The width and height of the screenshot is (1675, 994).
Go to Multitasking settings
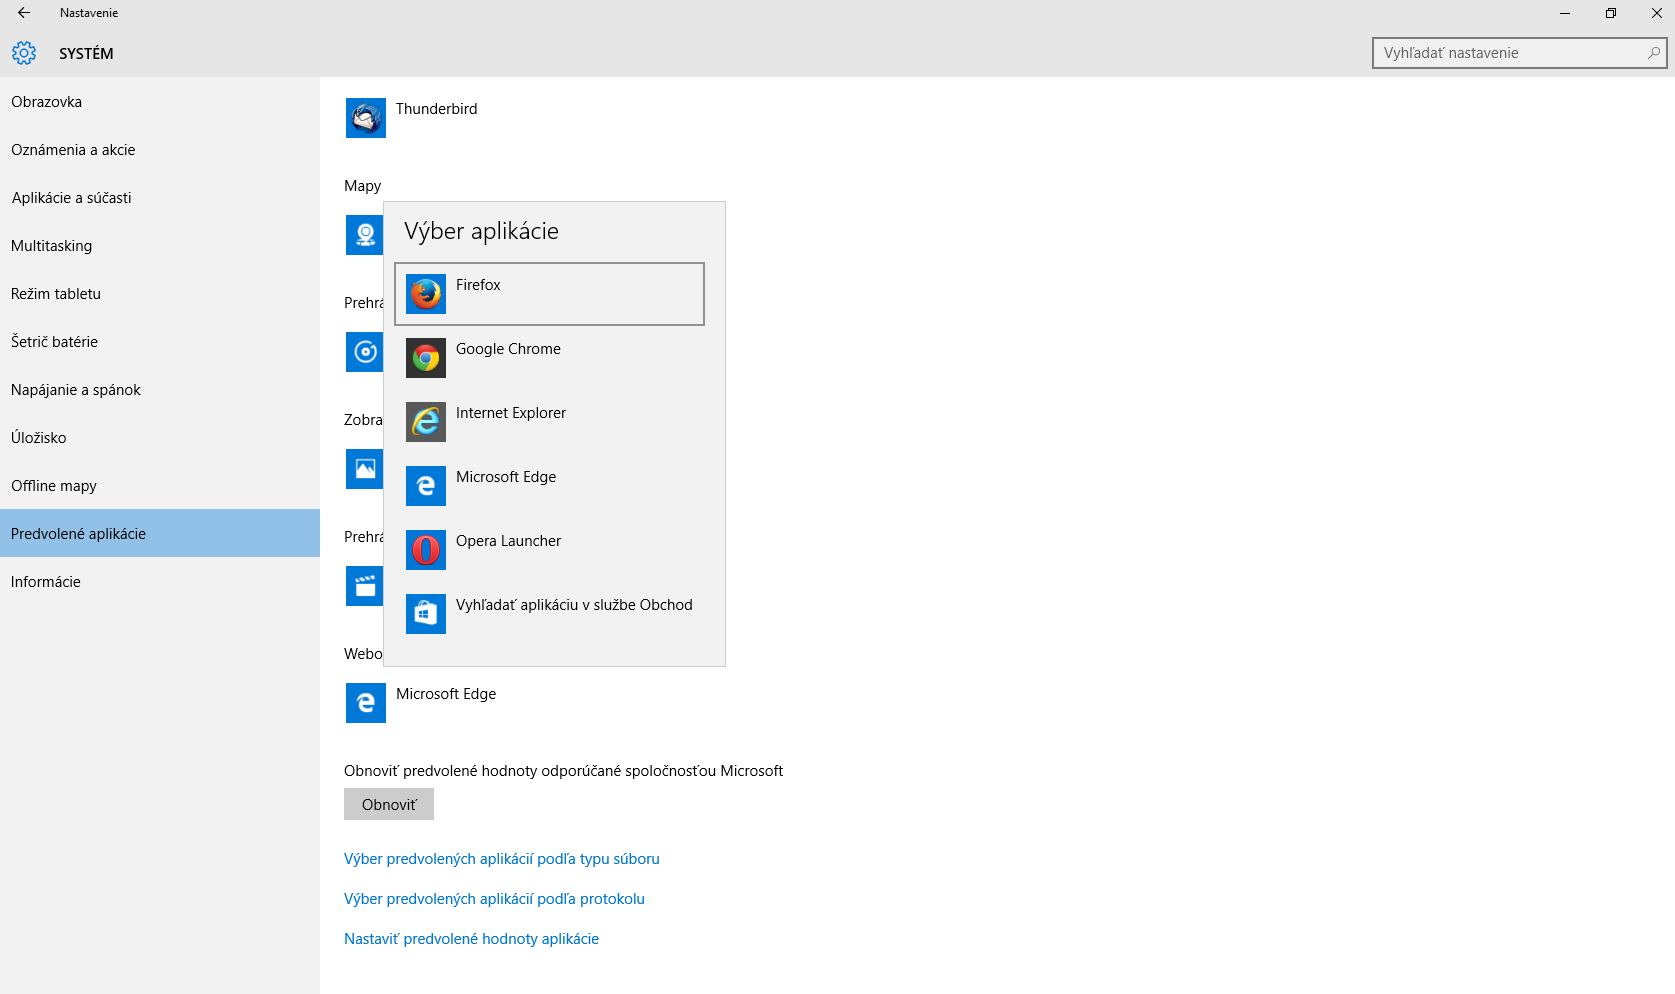(160, 246)
